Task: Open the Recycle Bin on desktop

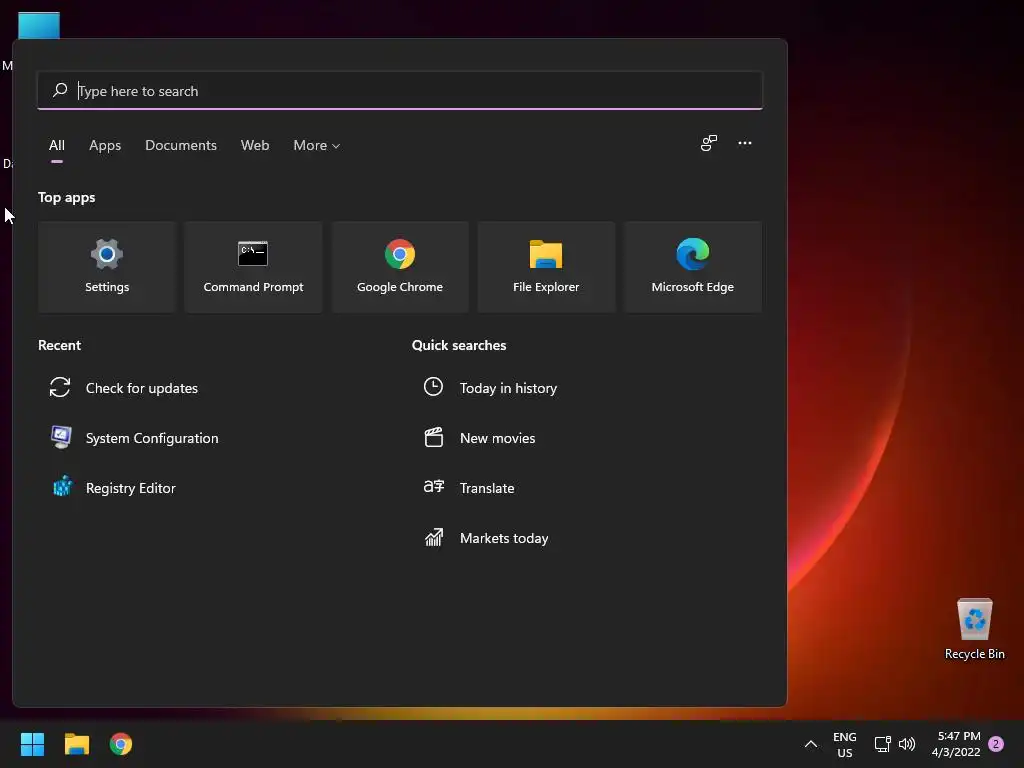Action: [x=974, y=628]
